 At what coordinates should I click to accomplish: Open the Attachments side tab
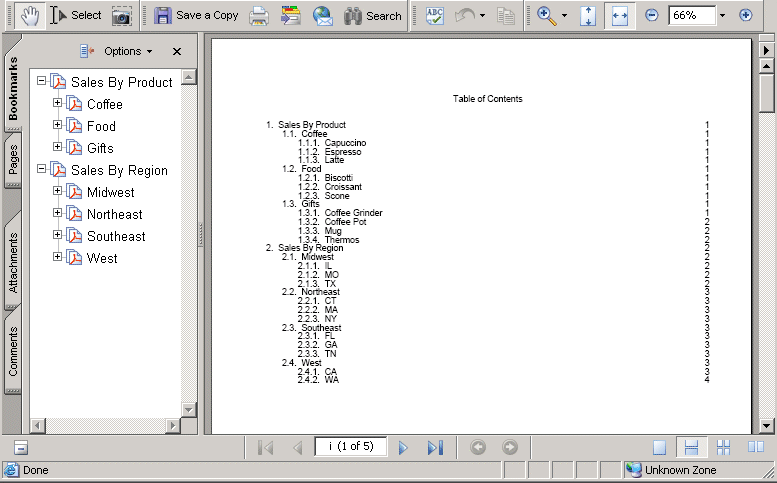(x=14, y=262)
